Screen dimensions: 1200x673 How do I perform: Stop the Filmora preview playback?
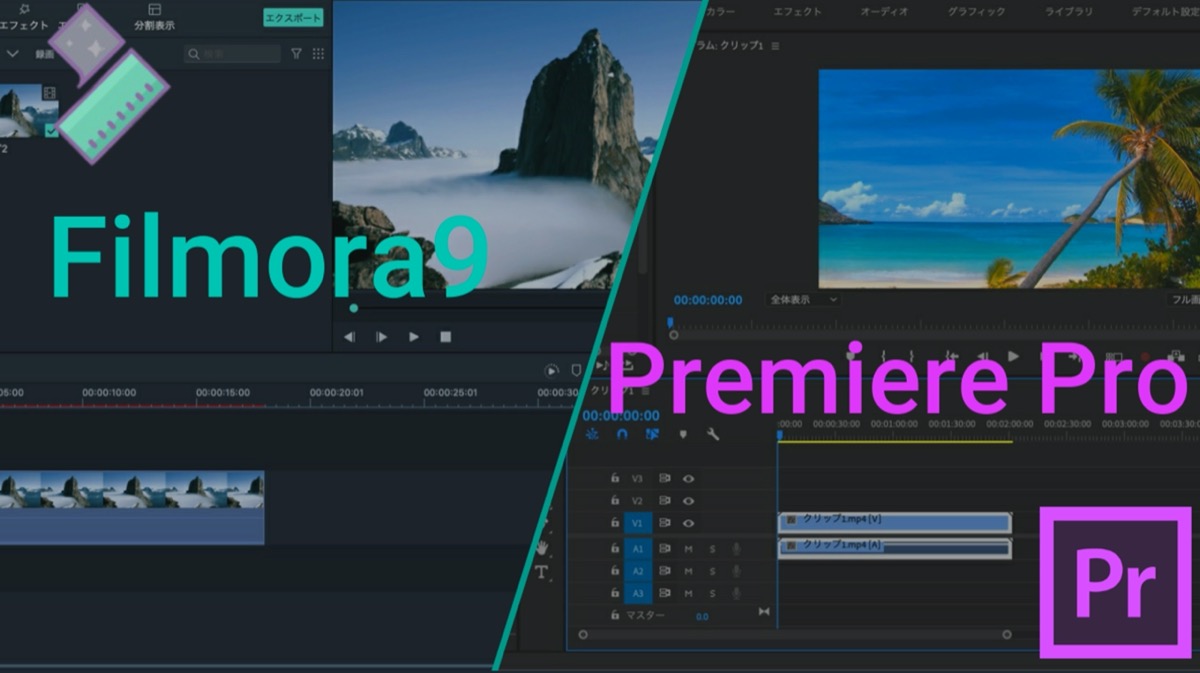tap(446, 337)
